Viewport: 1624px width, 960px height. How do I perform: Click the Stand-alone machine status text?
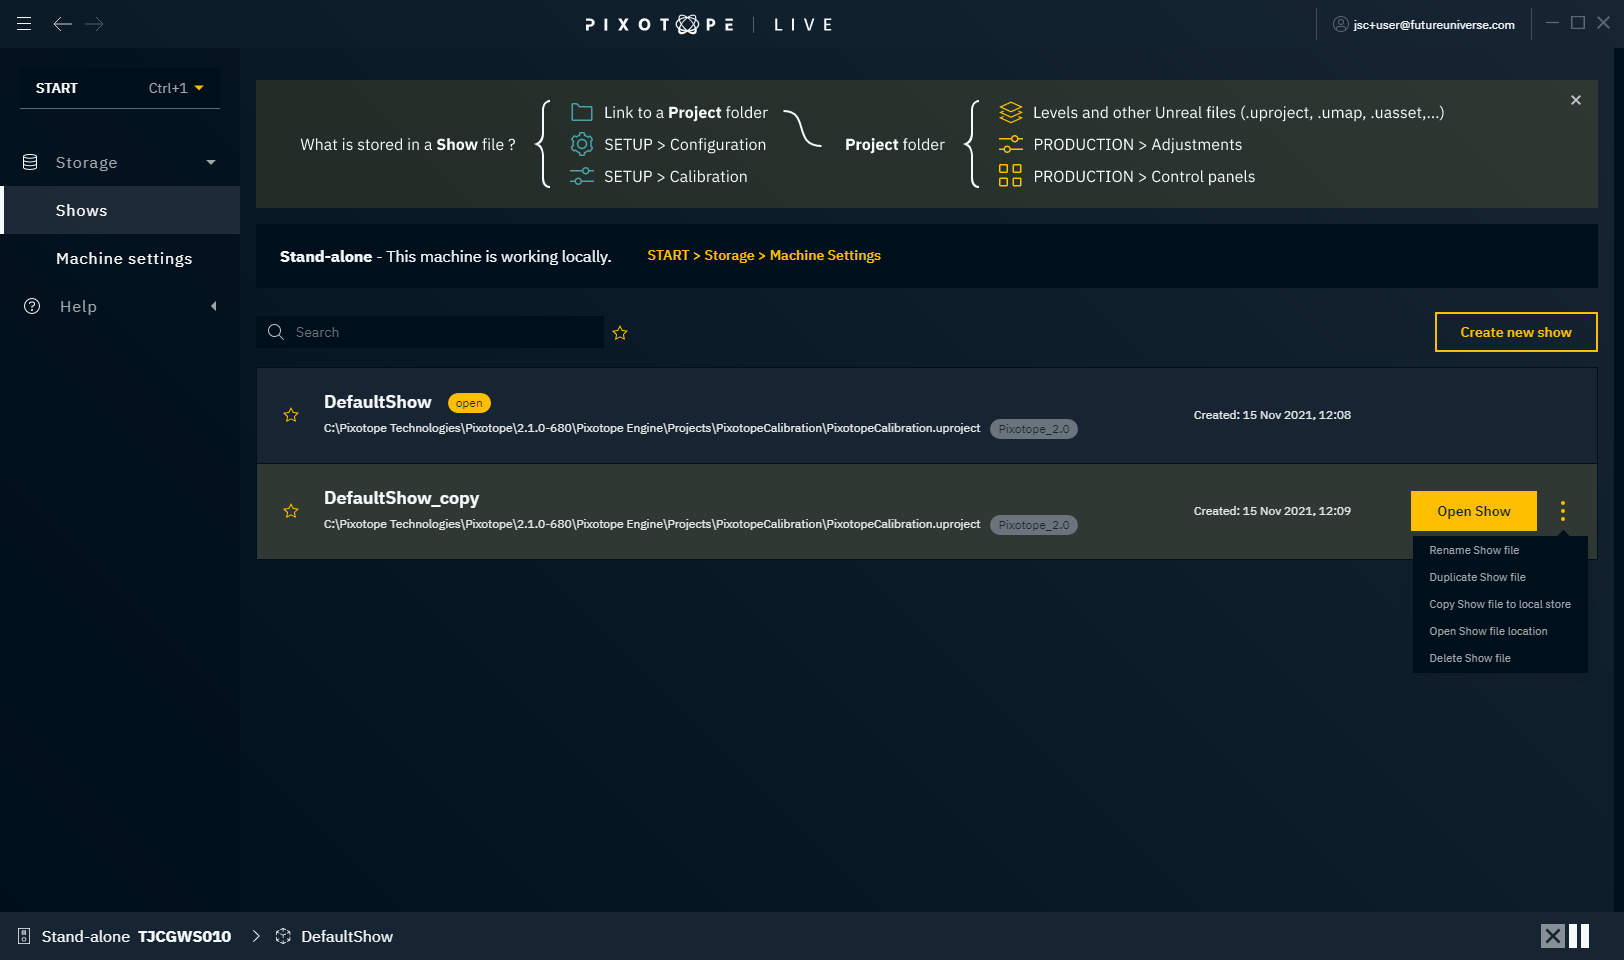click(x=445, y=256)
